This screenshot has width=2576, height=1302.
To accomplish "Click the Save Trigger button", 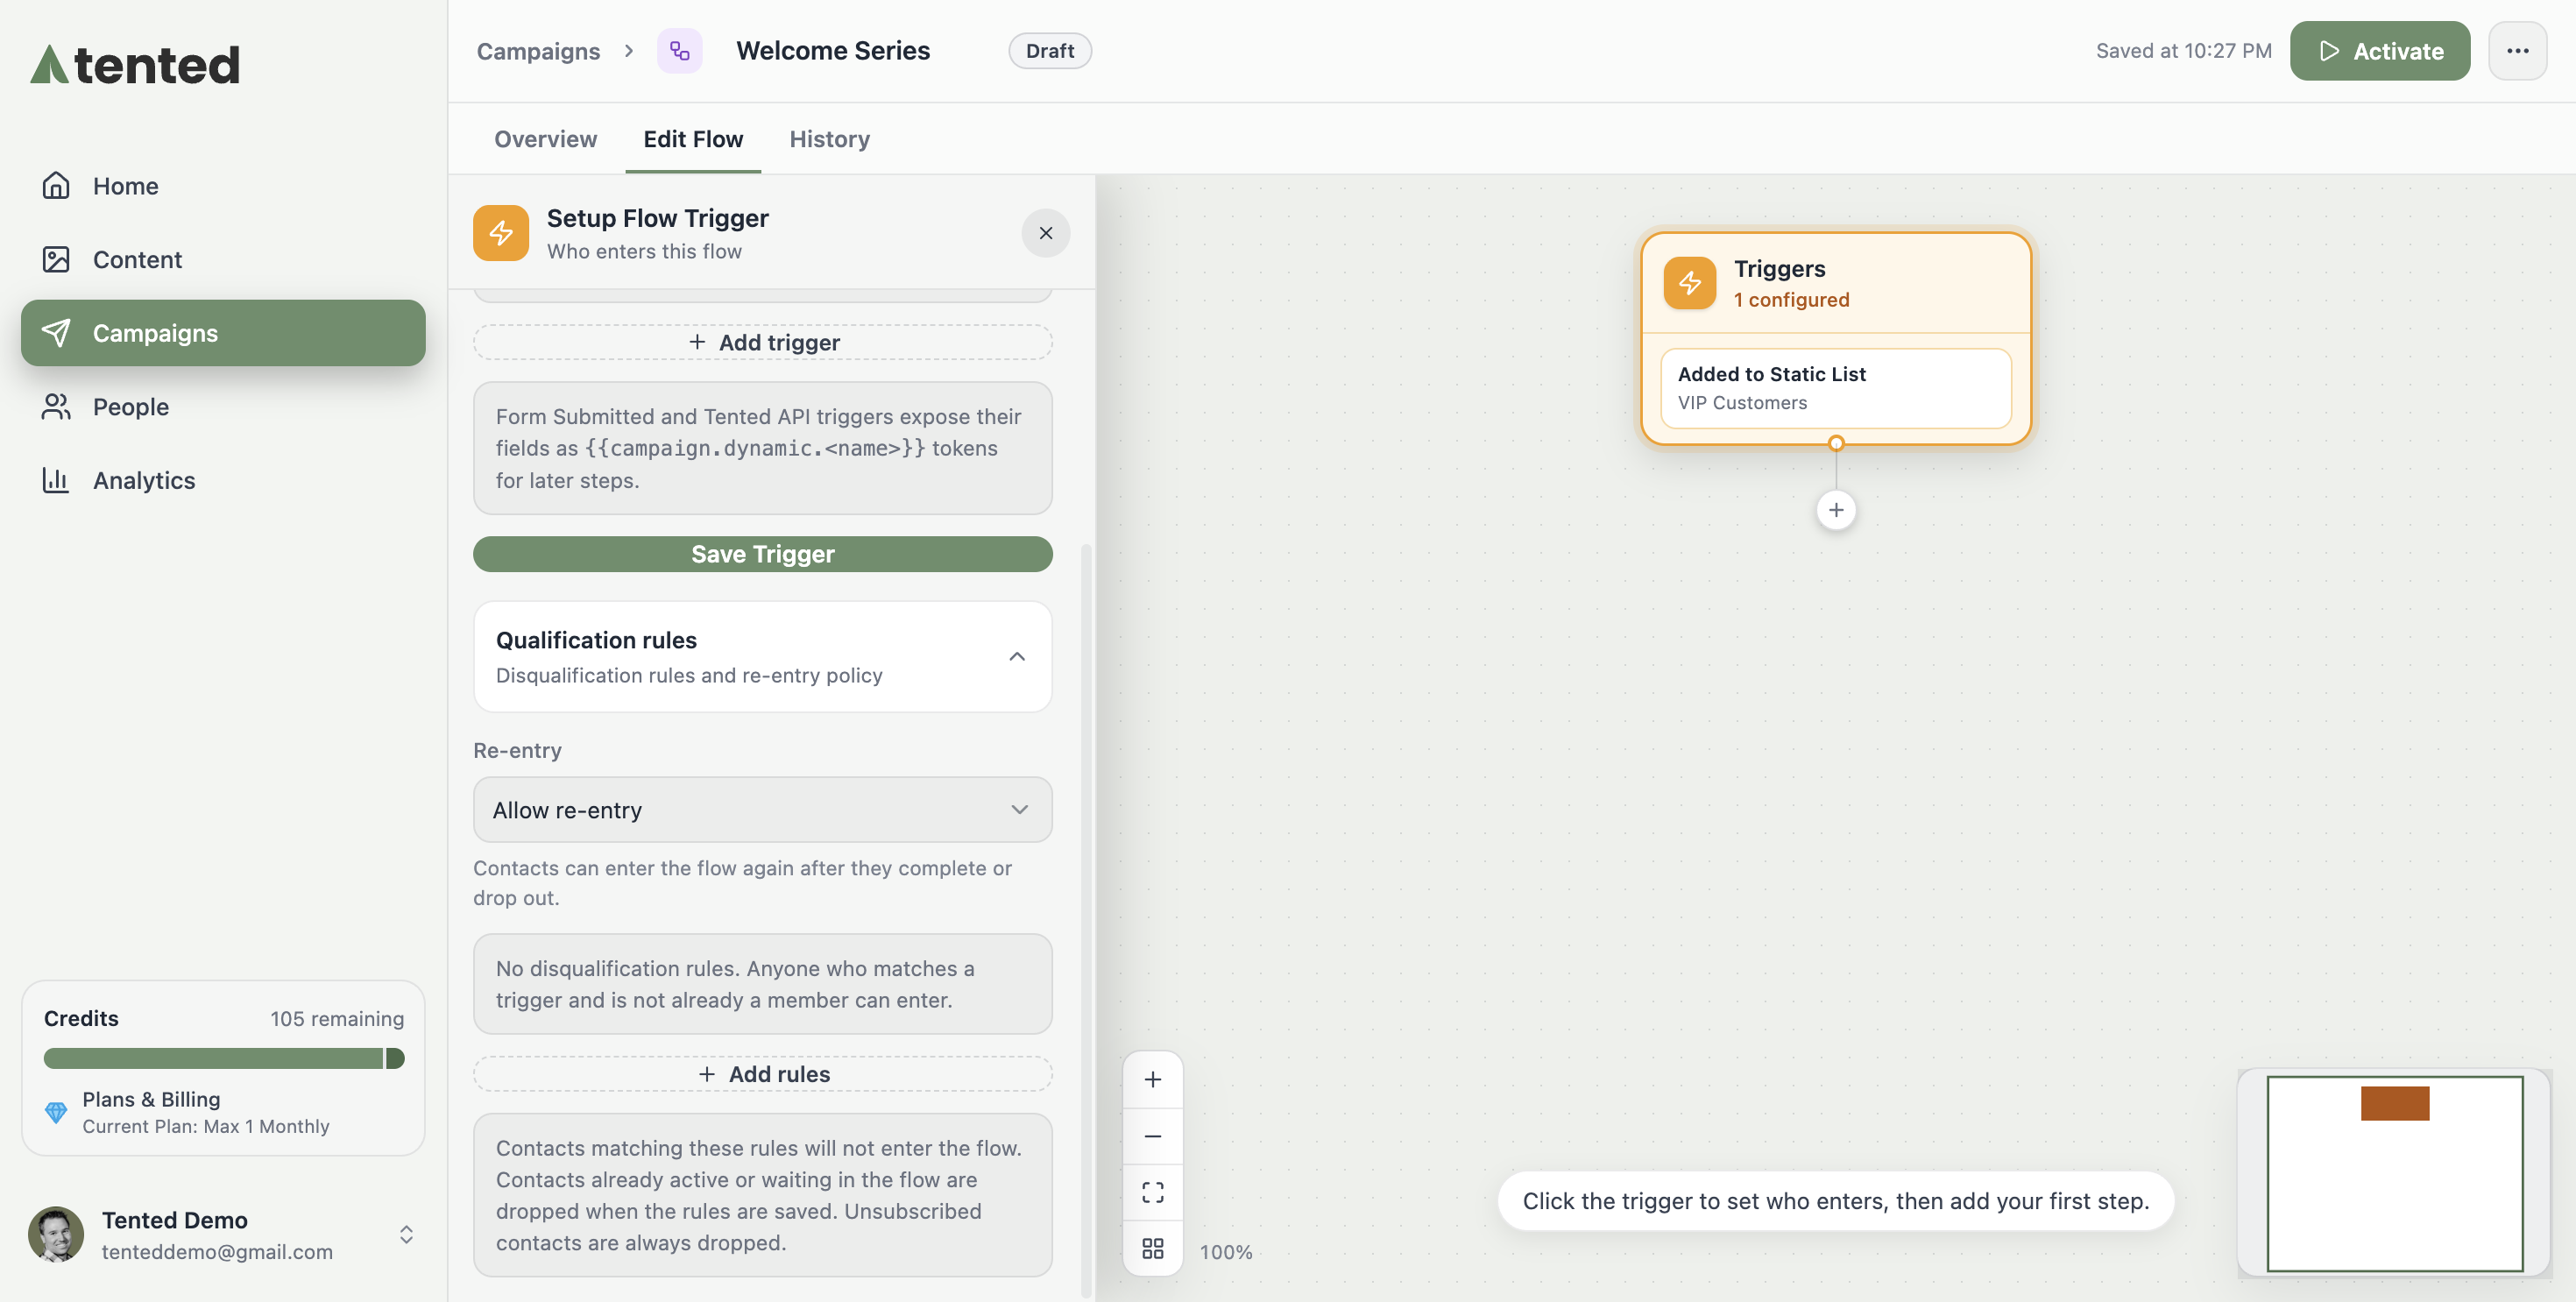I will coord(762,554).
